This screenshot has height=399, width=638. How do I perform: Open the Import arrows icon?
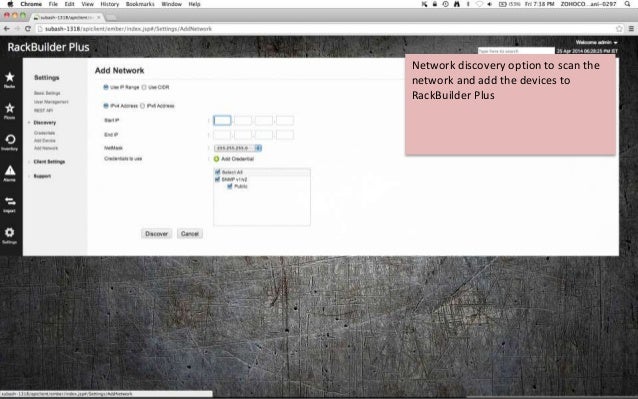click(10, 202)
